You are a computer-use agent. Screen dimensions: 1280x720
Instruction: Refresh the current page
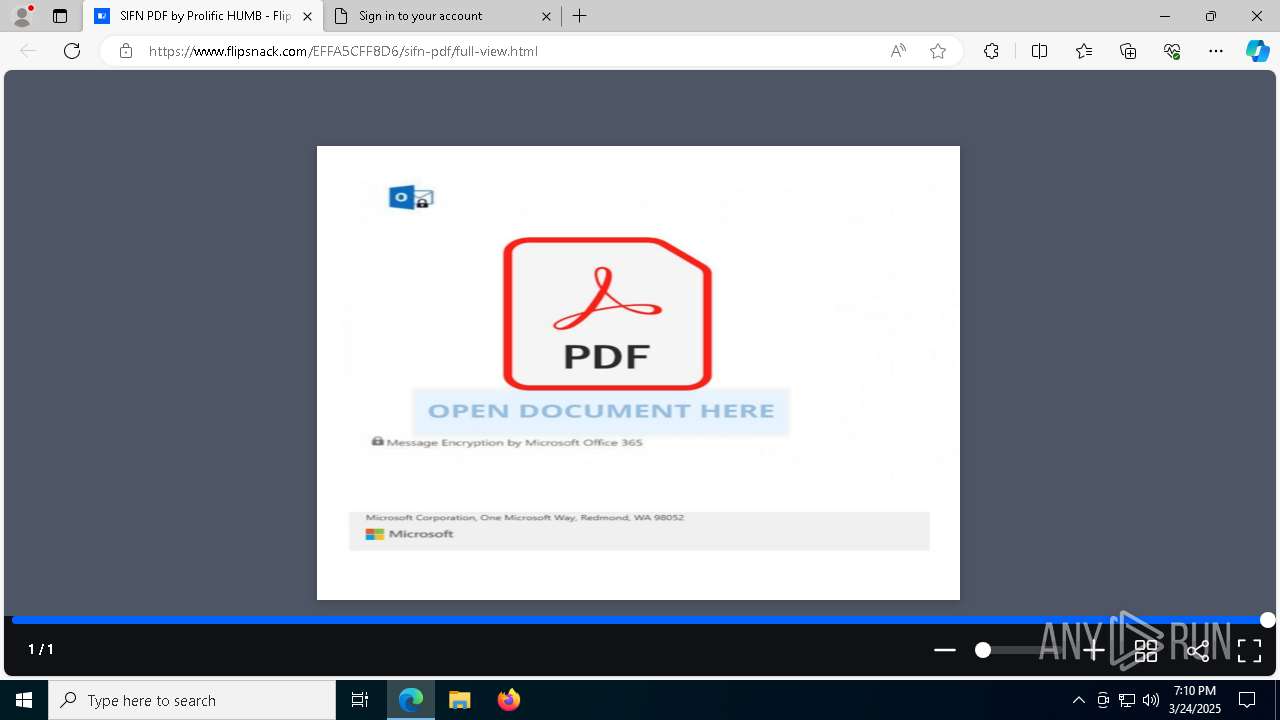coord(72,51)
